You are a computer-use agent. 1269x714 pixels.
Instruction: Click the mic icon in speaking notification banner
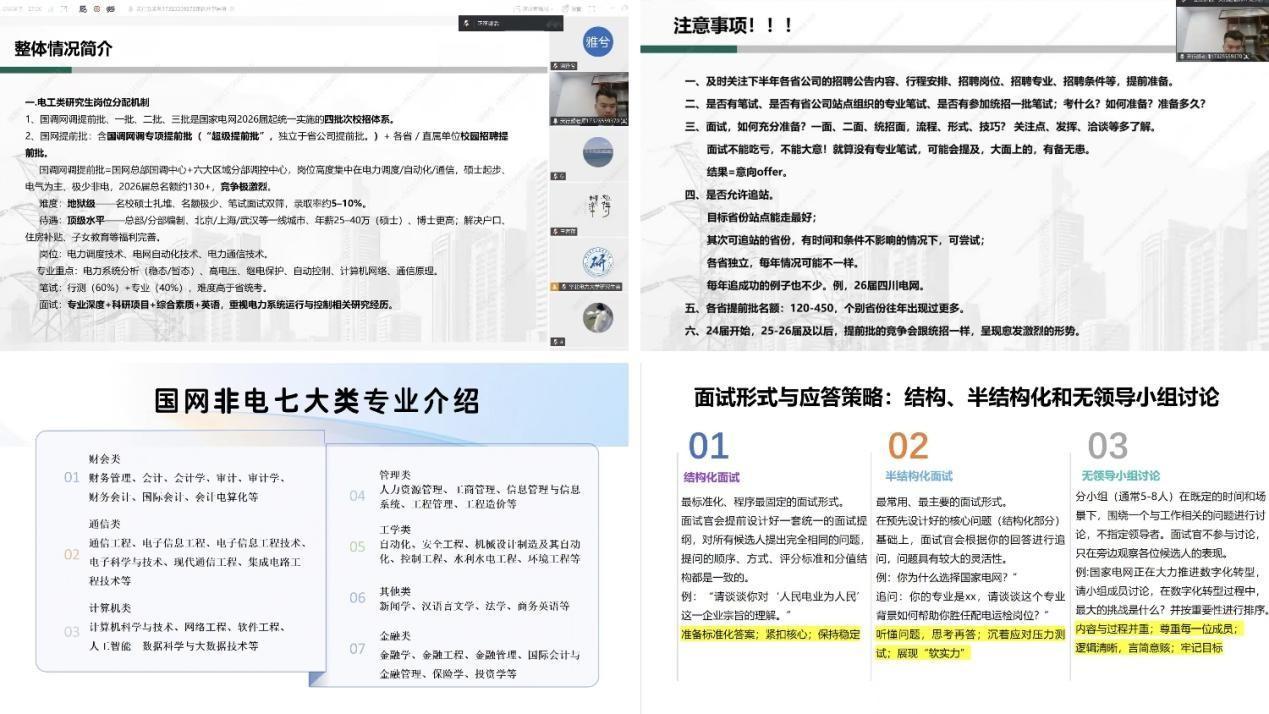pos(467,23)
